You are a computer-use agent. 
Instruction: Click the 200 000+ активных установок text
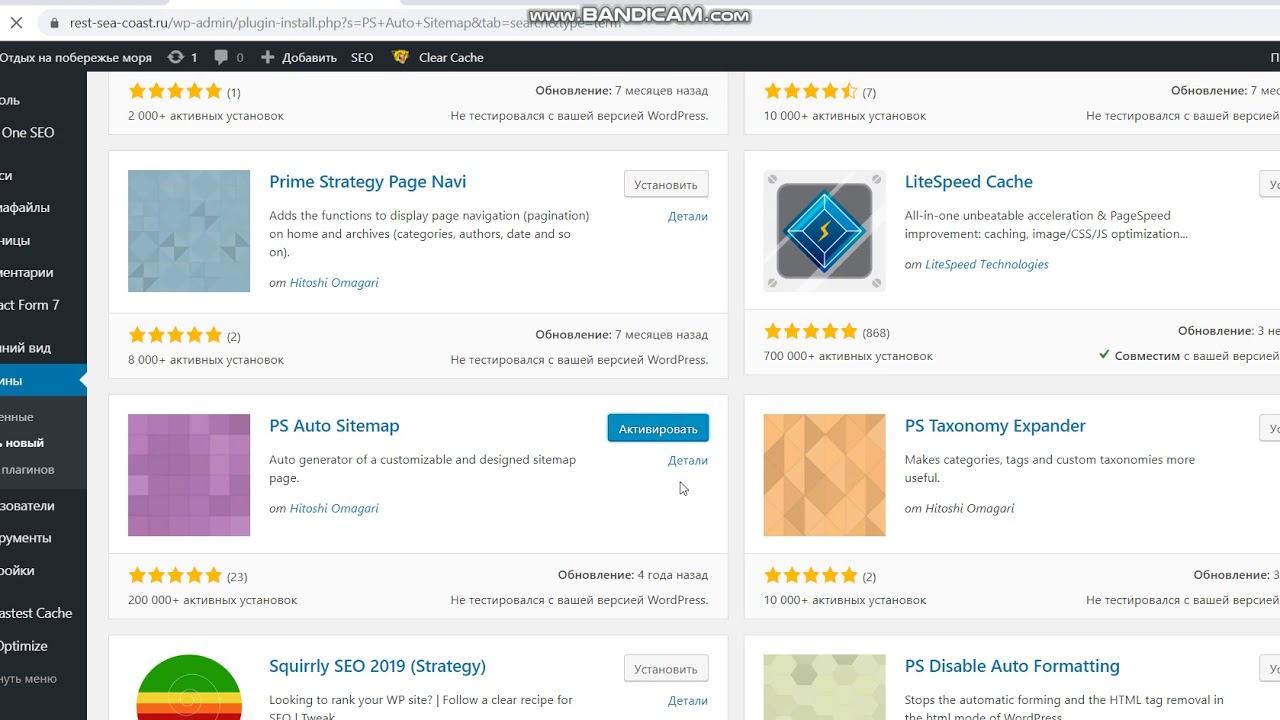212,600
